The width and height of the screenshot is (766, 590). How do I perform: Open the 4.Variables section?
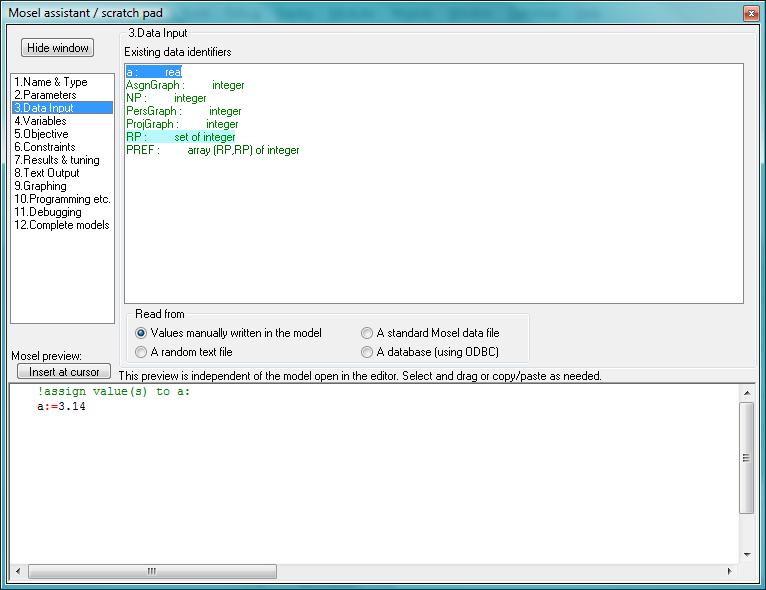coord(40,121)
